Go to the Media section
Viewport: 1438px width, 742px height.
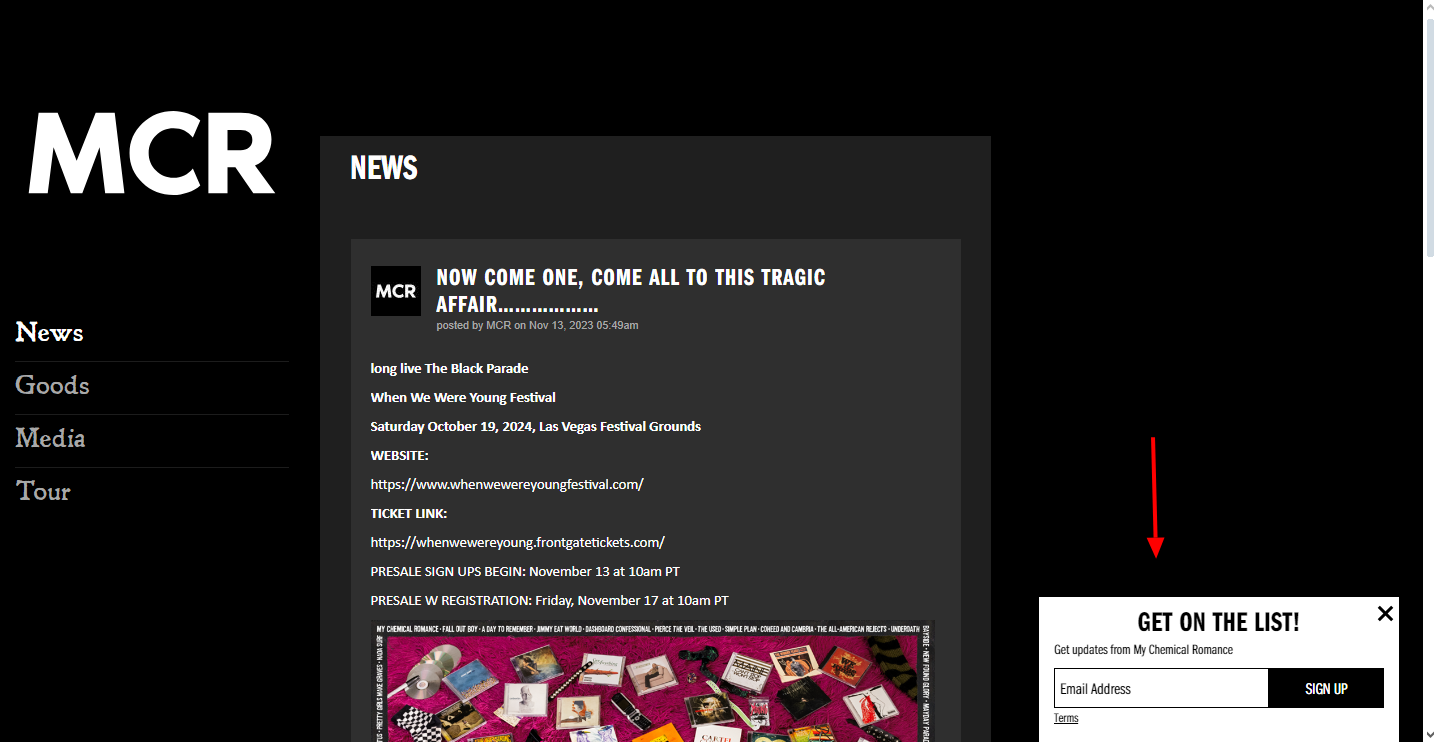click(x=50, y=439)
